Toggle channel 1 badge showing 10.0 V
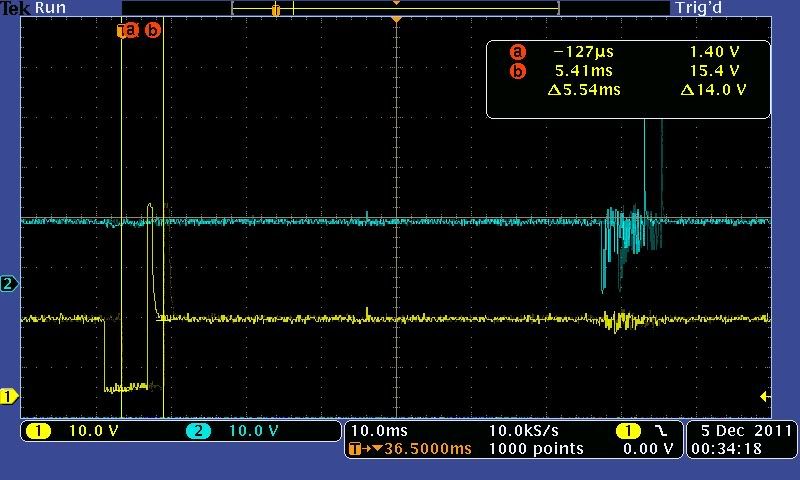The image size is (800, 480). tap(40, 431)
